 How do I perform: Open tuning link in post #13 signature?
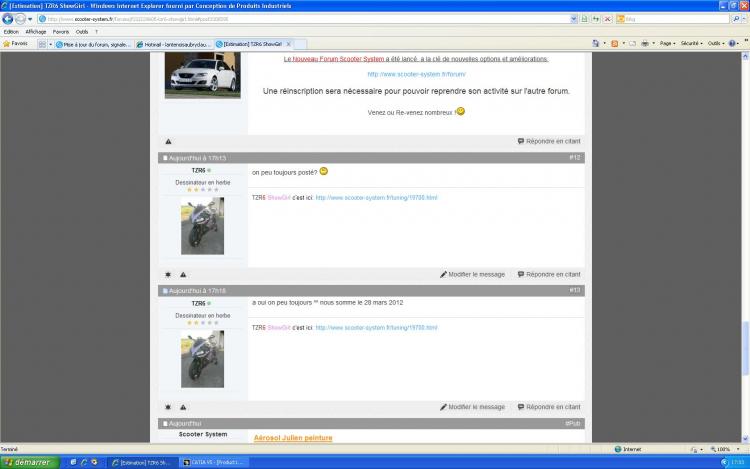(376, 327)
